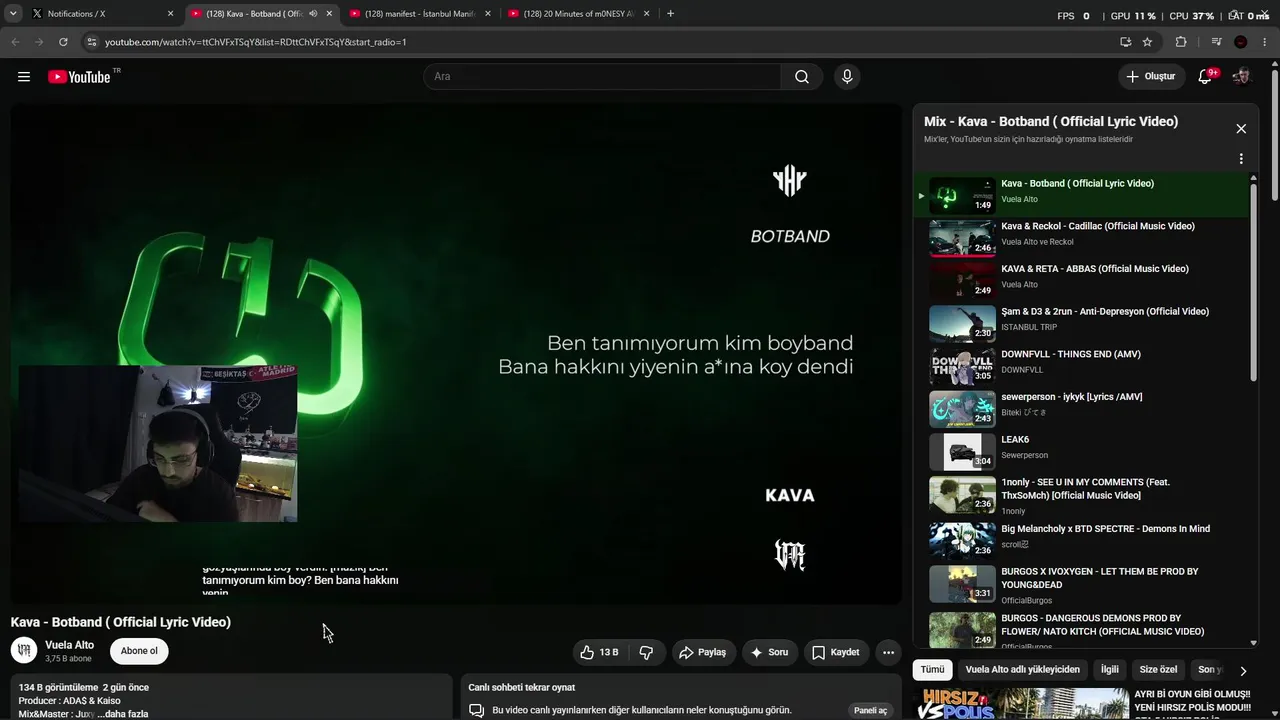Play 1nonly - SEE U IN MY COMMENTS
The image size is (1280, 720).
(x=1081, y=495)
